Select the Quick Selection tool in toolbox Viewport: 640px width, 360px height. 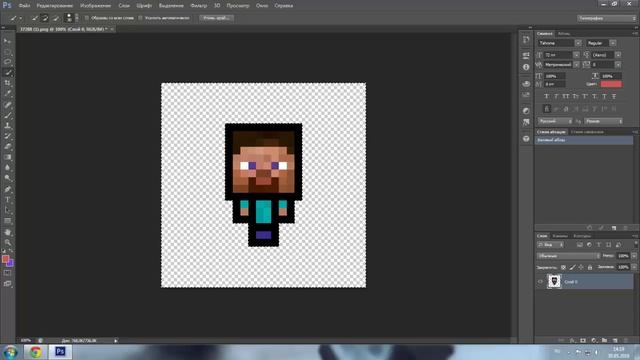[x=7, y=73]
